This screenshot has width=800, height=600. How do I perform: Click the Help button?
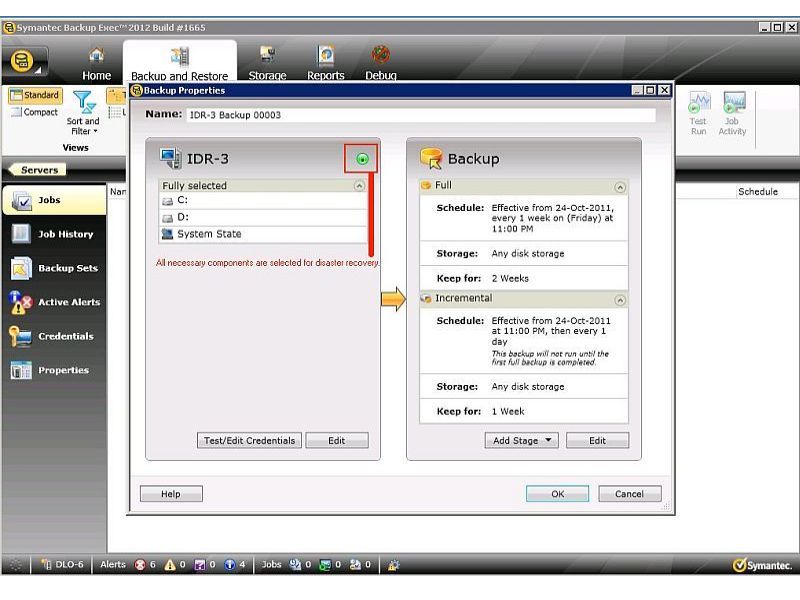pos(171,494)
